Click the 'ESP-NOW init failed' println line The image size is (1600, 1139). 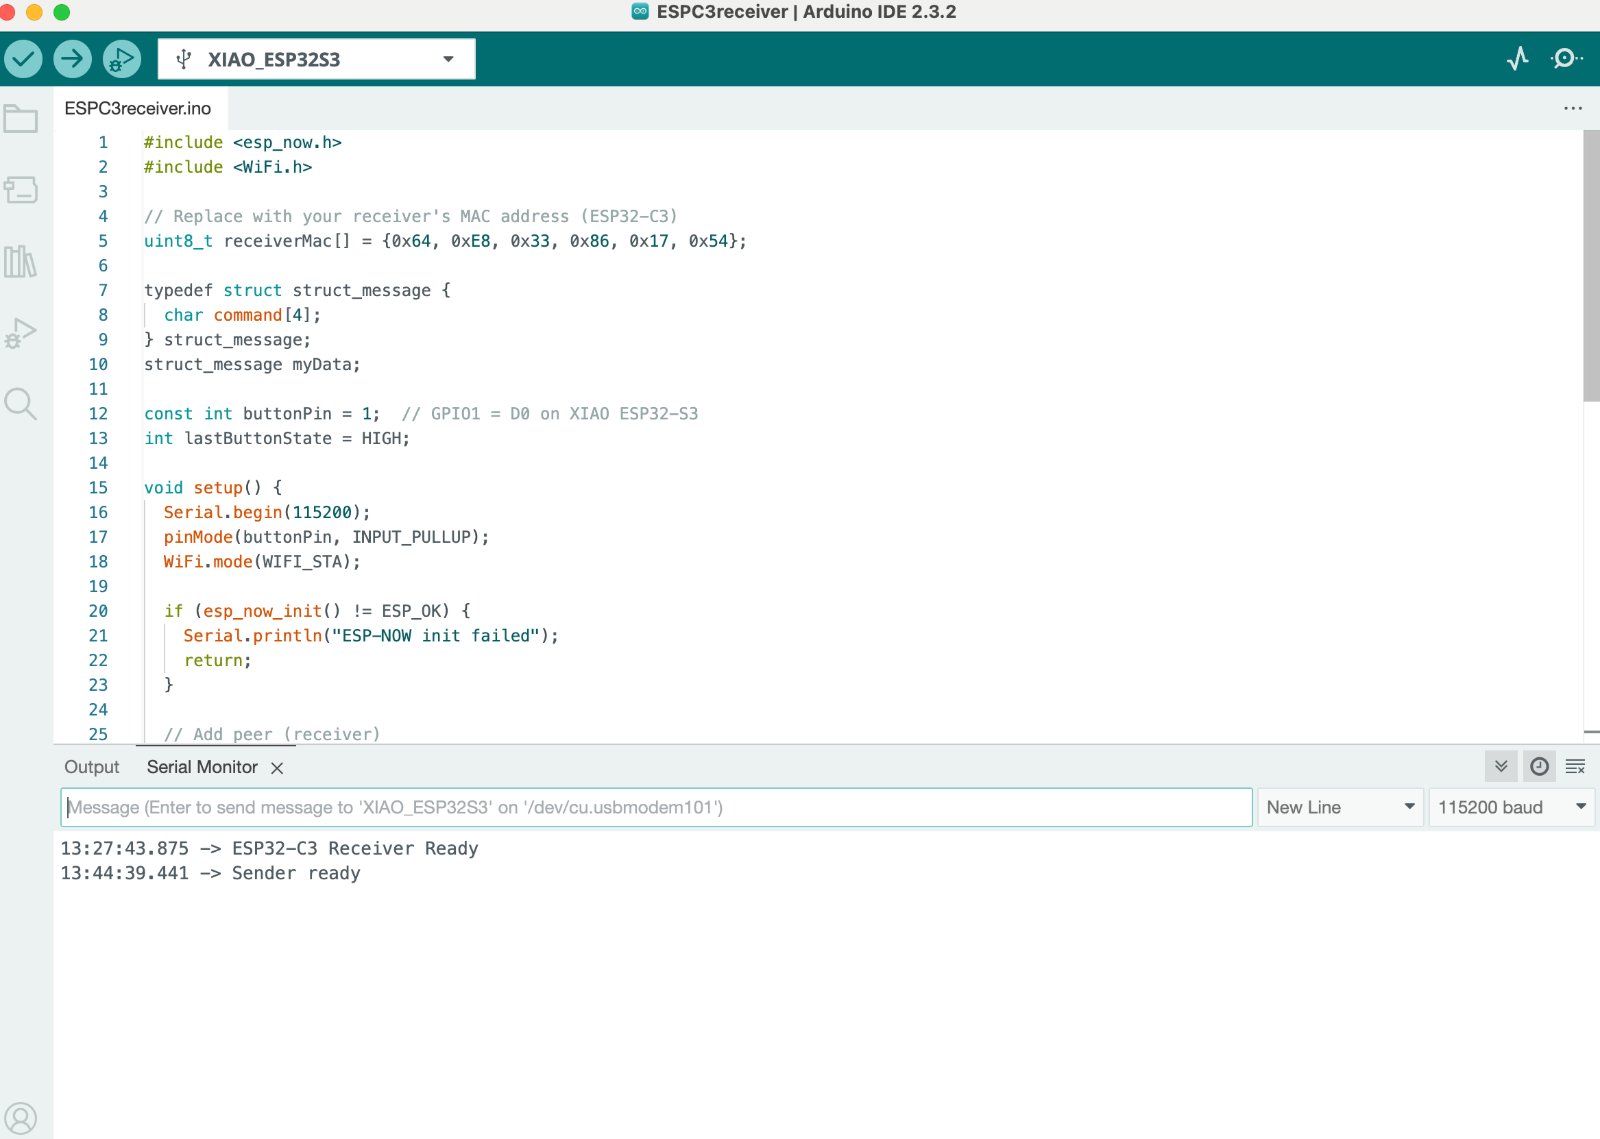click(371, 635)
